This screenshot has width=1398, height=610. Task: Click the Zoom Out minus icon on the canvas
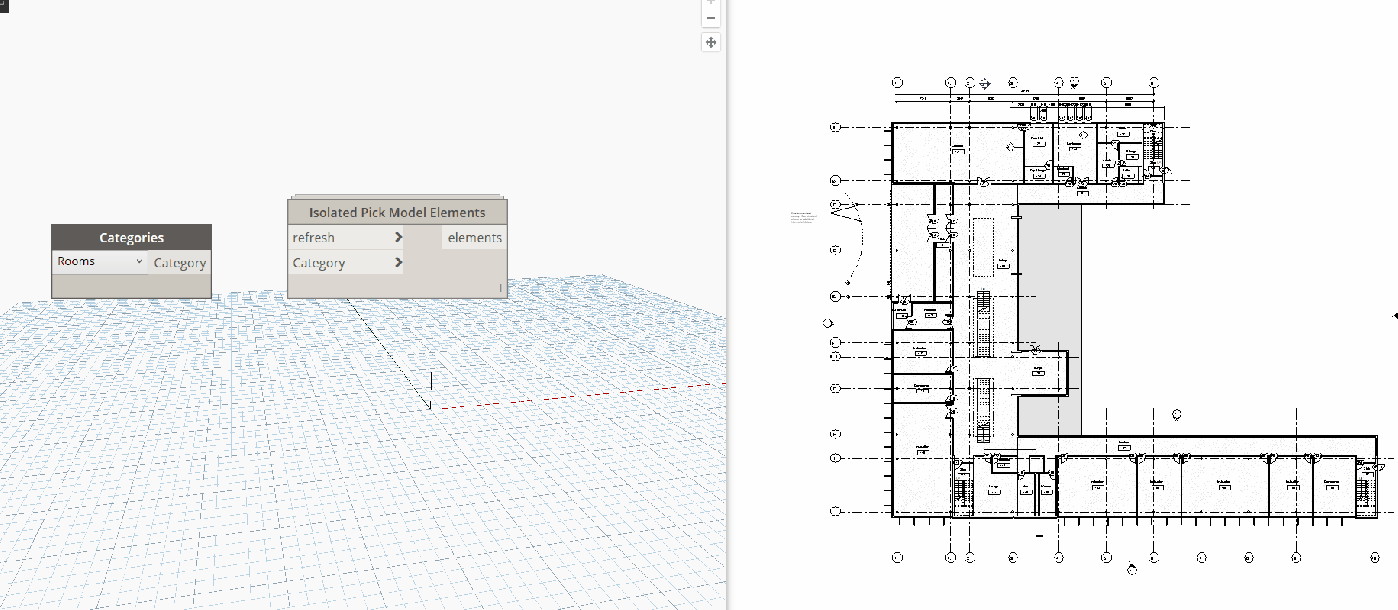click(x=710, y=17)
